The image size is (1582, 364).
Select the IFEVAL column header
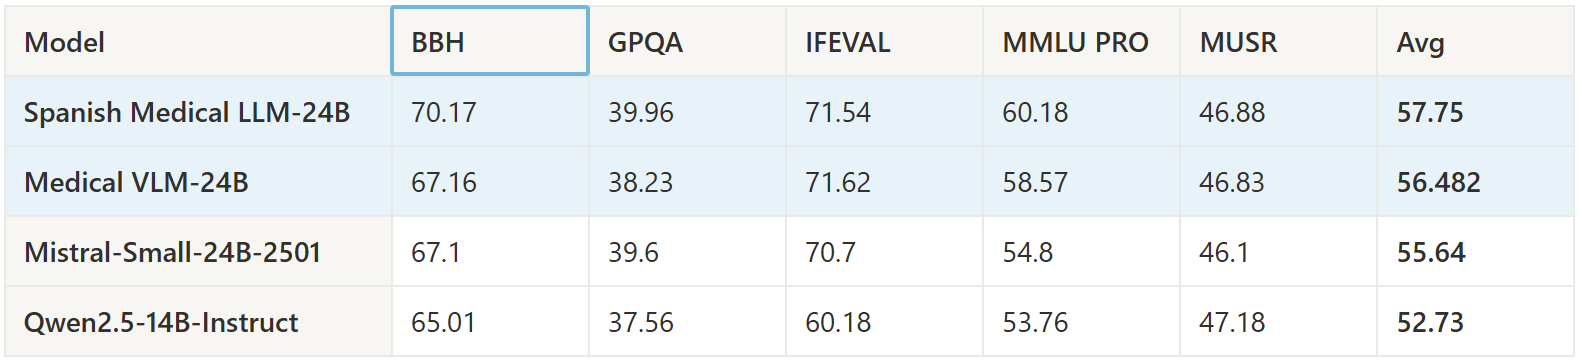coord(884,41)
